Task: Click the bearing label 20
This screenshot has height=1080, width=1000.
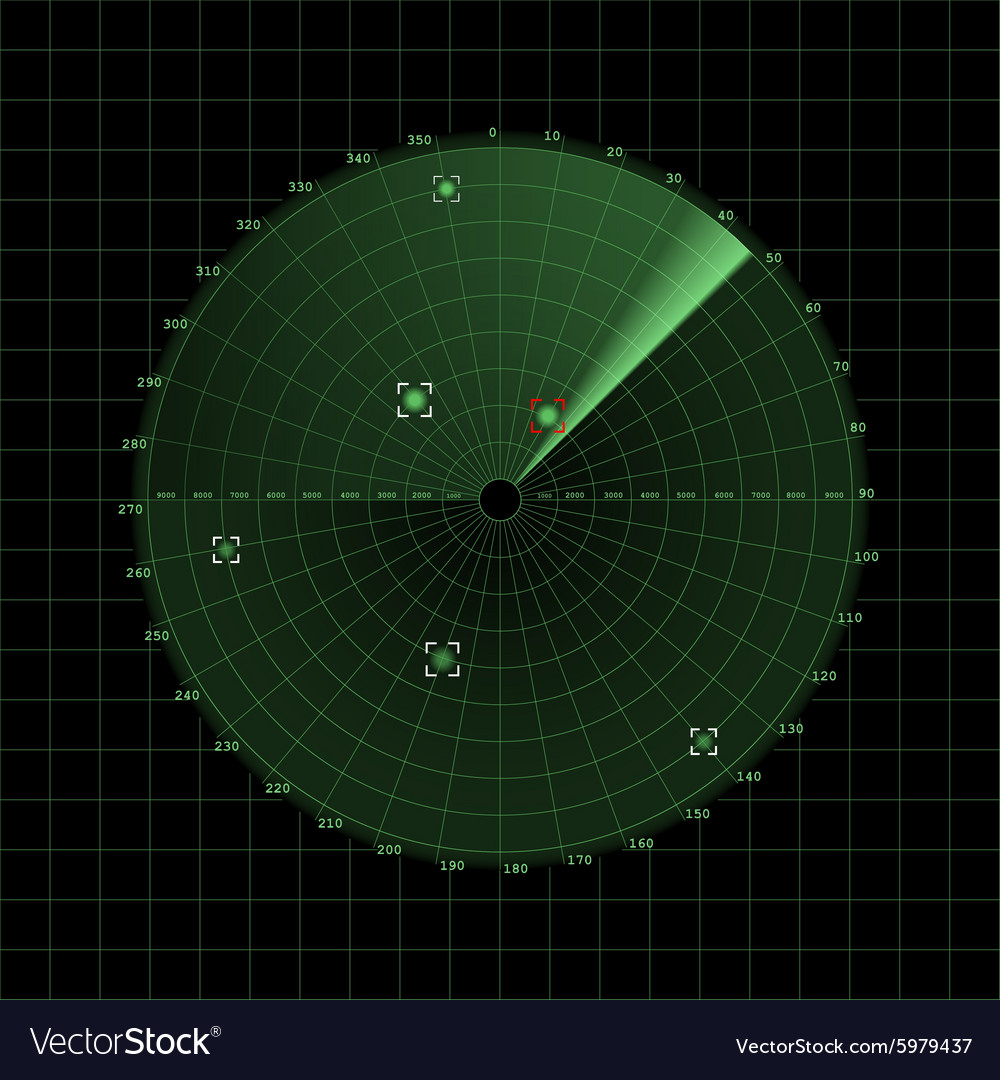Action: click(615, 152)
